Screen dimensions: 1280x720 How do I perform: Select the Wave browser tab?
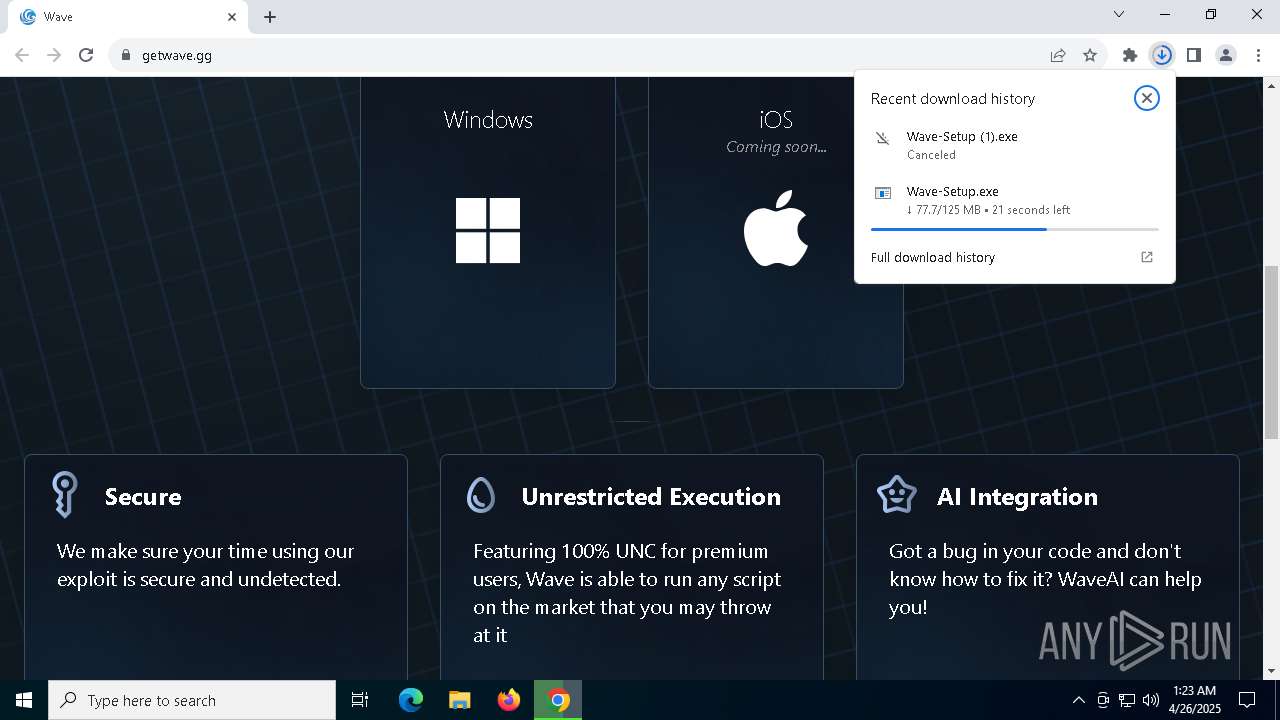click(127, 17)
